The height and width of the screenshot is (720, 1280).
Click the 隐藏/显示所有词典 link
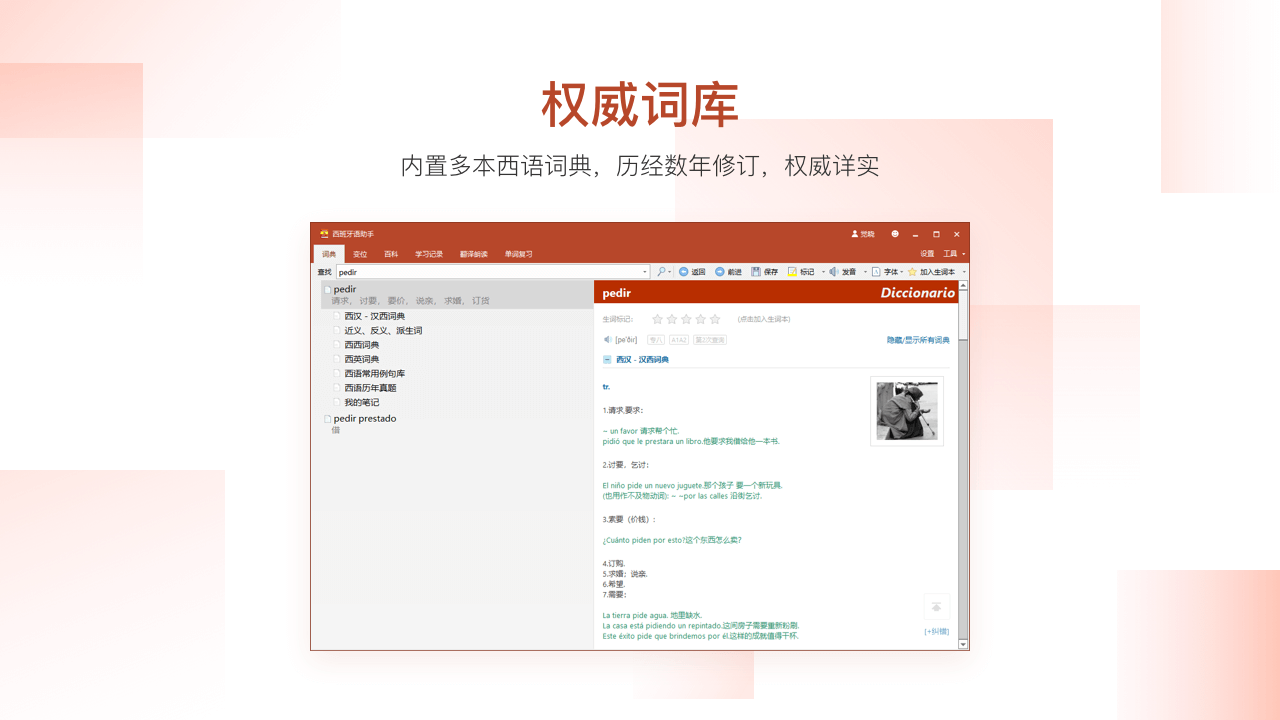click(918, 339)
